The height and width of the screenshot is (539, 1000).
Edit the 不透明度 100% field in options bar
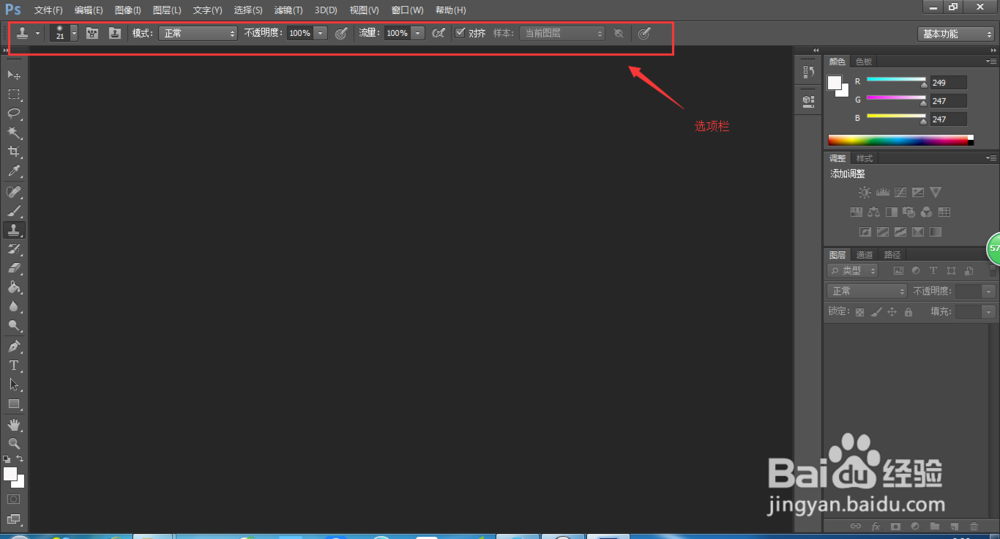tap(300, 33)
